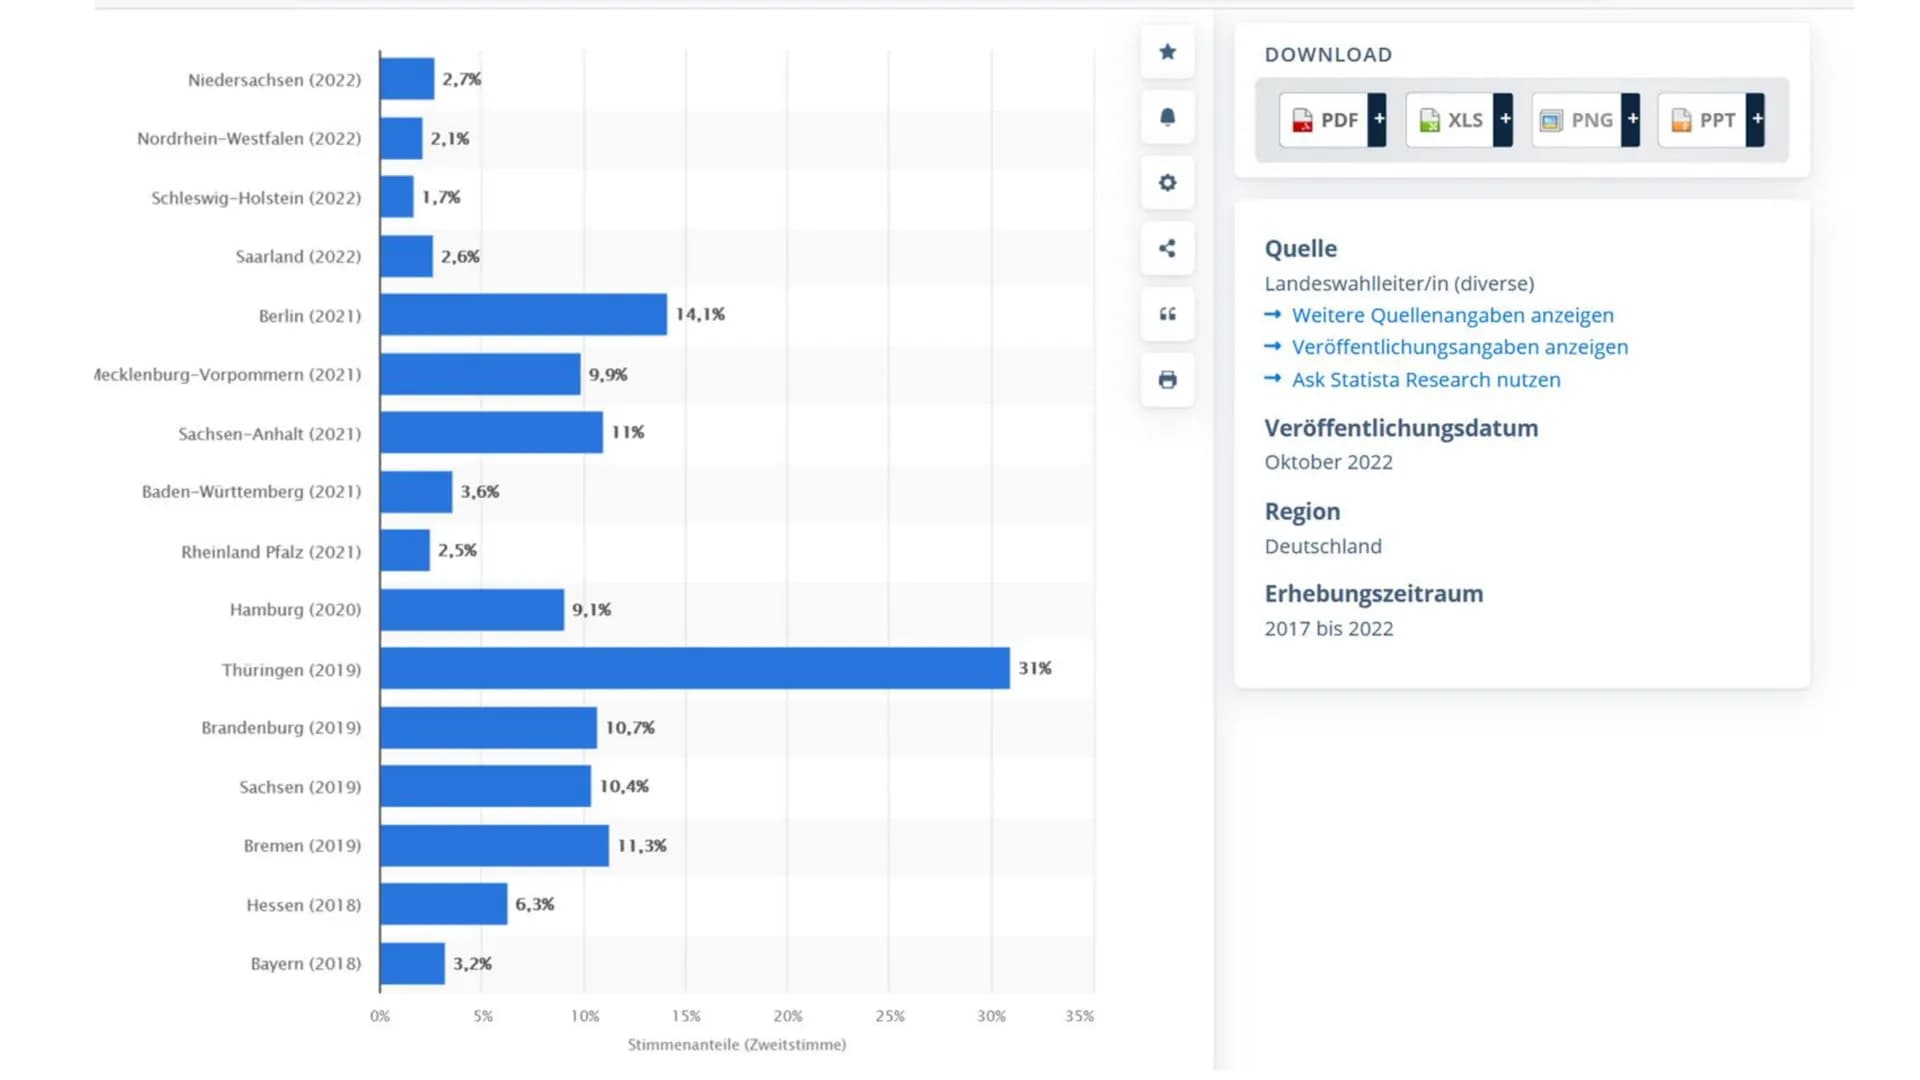
Task: Download the chart as PNG
Action: click(x=1577, y=120)
